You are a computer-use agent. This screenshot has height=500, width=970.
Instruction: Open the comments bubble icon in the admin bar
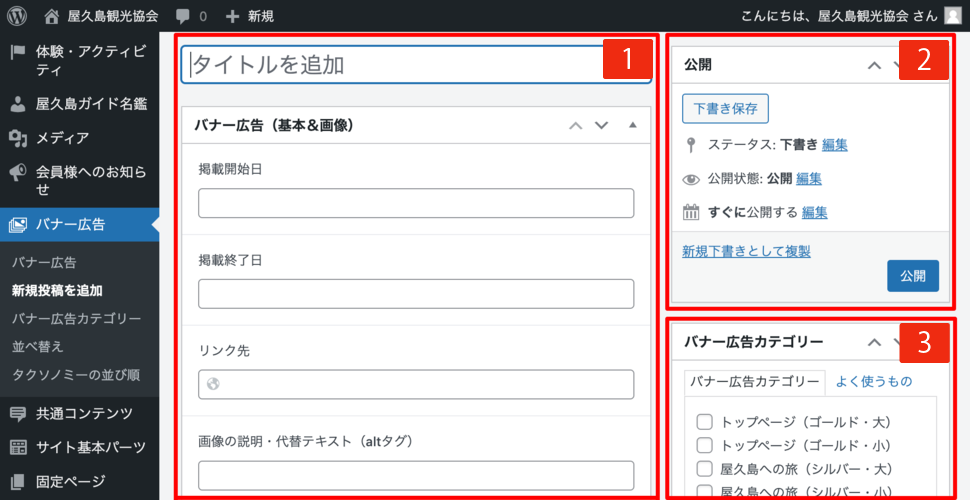click(183, 16)
